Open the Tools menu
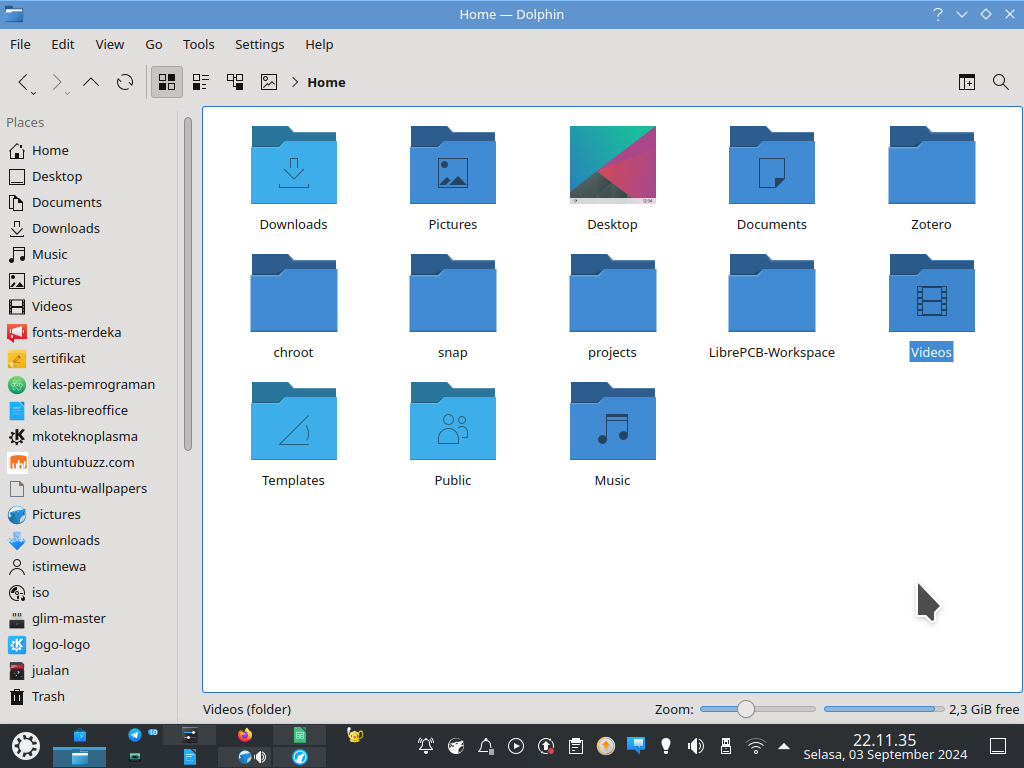The height and width of the screenshot is (768, 1024). pyautogui.click(x=199, y=44)
